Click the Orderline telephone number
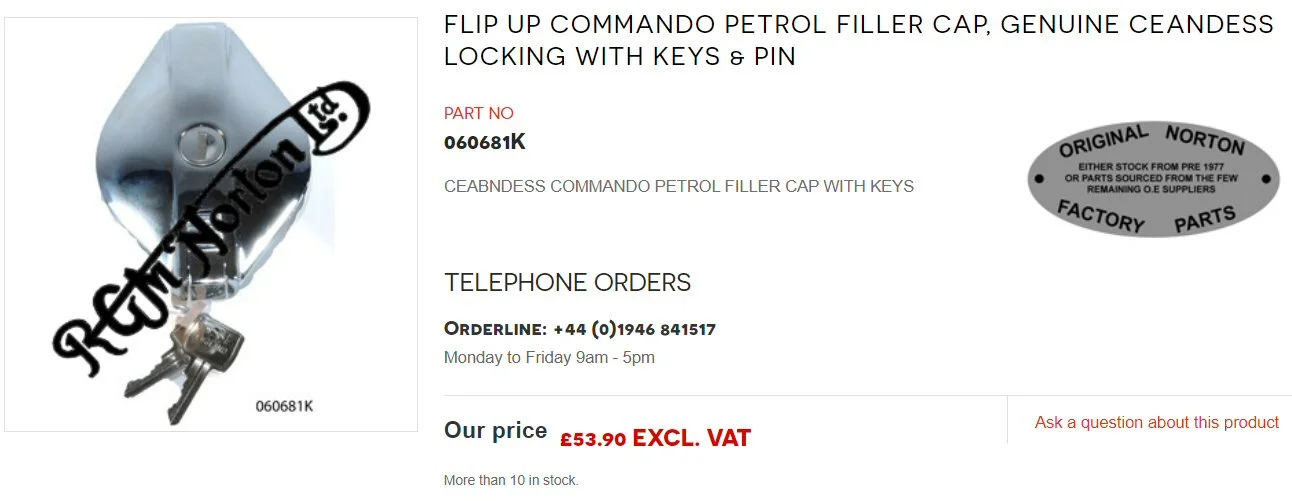 click(634, 329)
